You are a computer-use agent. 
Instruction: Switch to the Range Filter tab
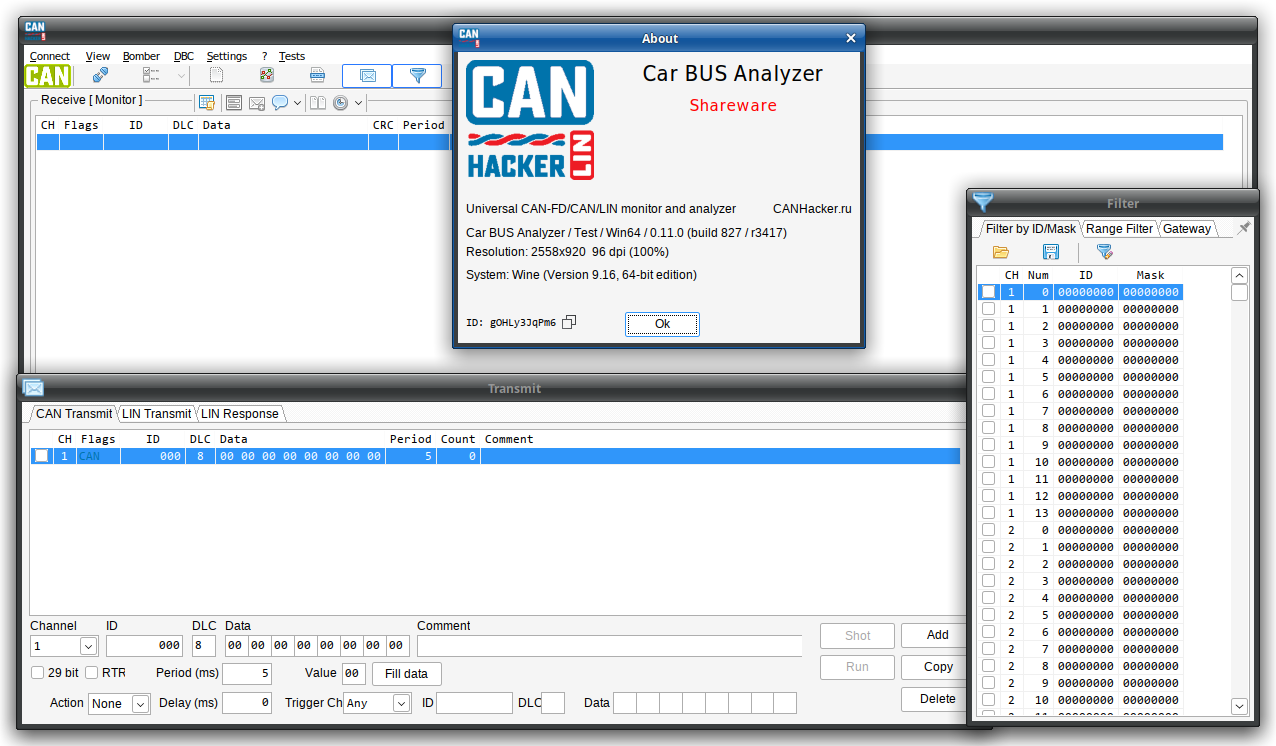point(1119,228)
